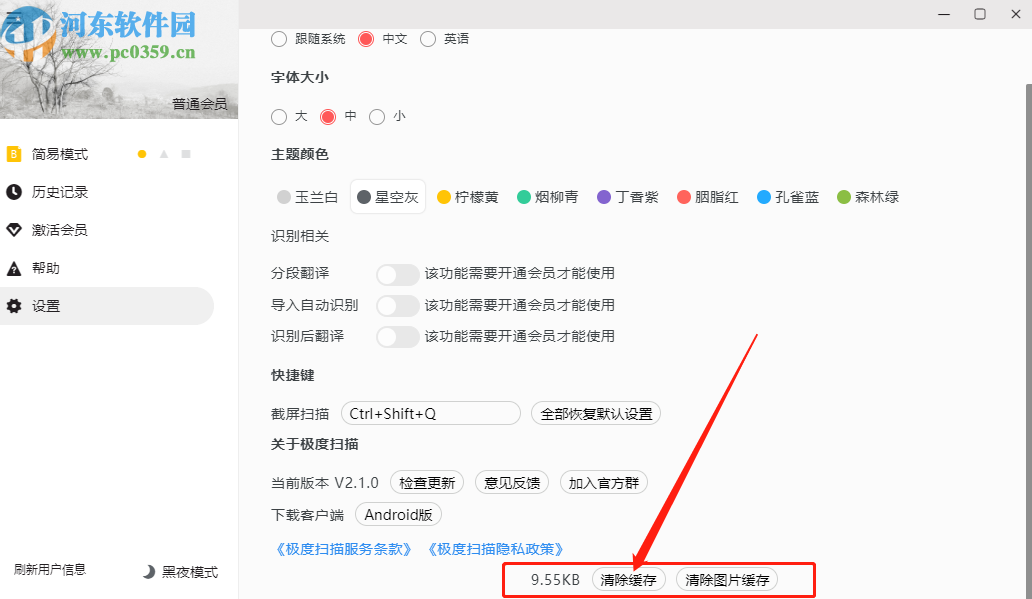Select the yellow dot mode indicator
Image resolution: width=1032 pixels, height=599 pixels.
coord(142,155)
